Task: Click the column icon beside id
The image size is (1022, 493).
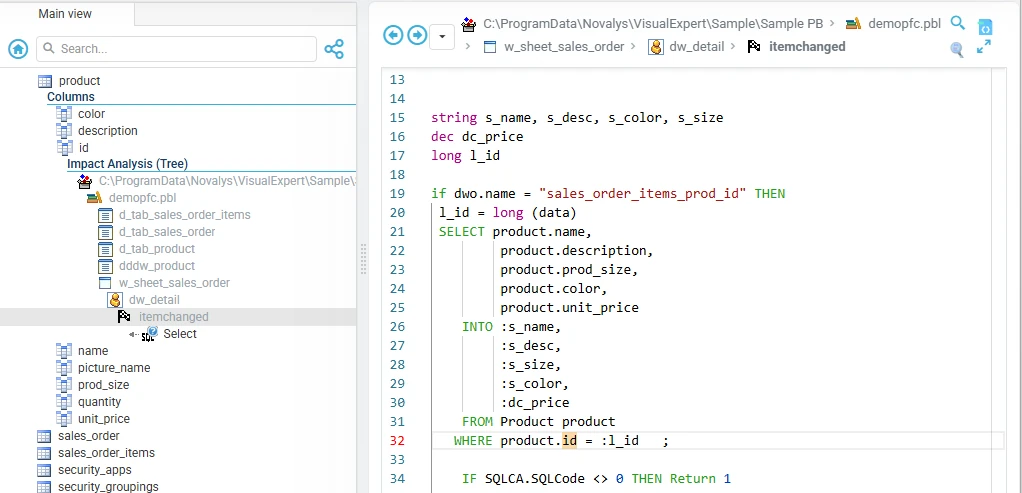Action: [x=64, y=148]
